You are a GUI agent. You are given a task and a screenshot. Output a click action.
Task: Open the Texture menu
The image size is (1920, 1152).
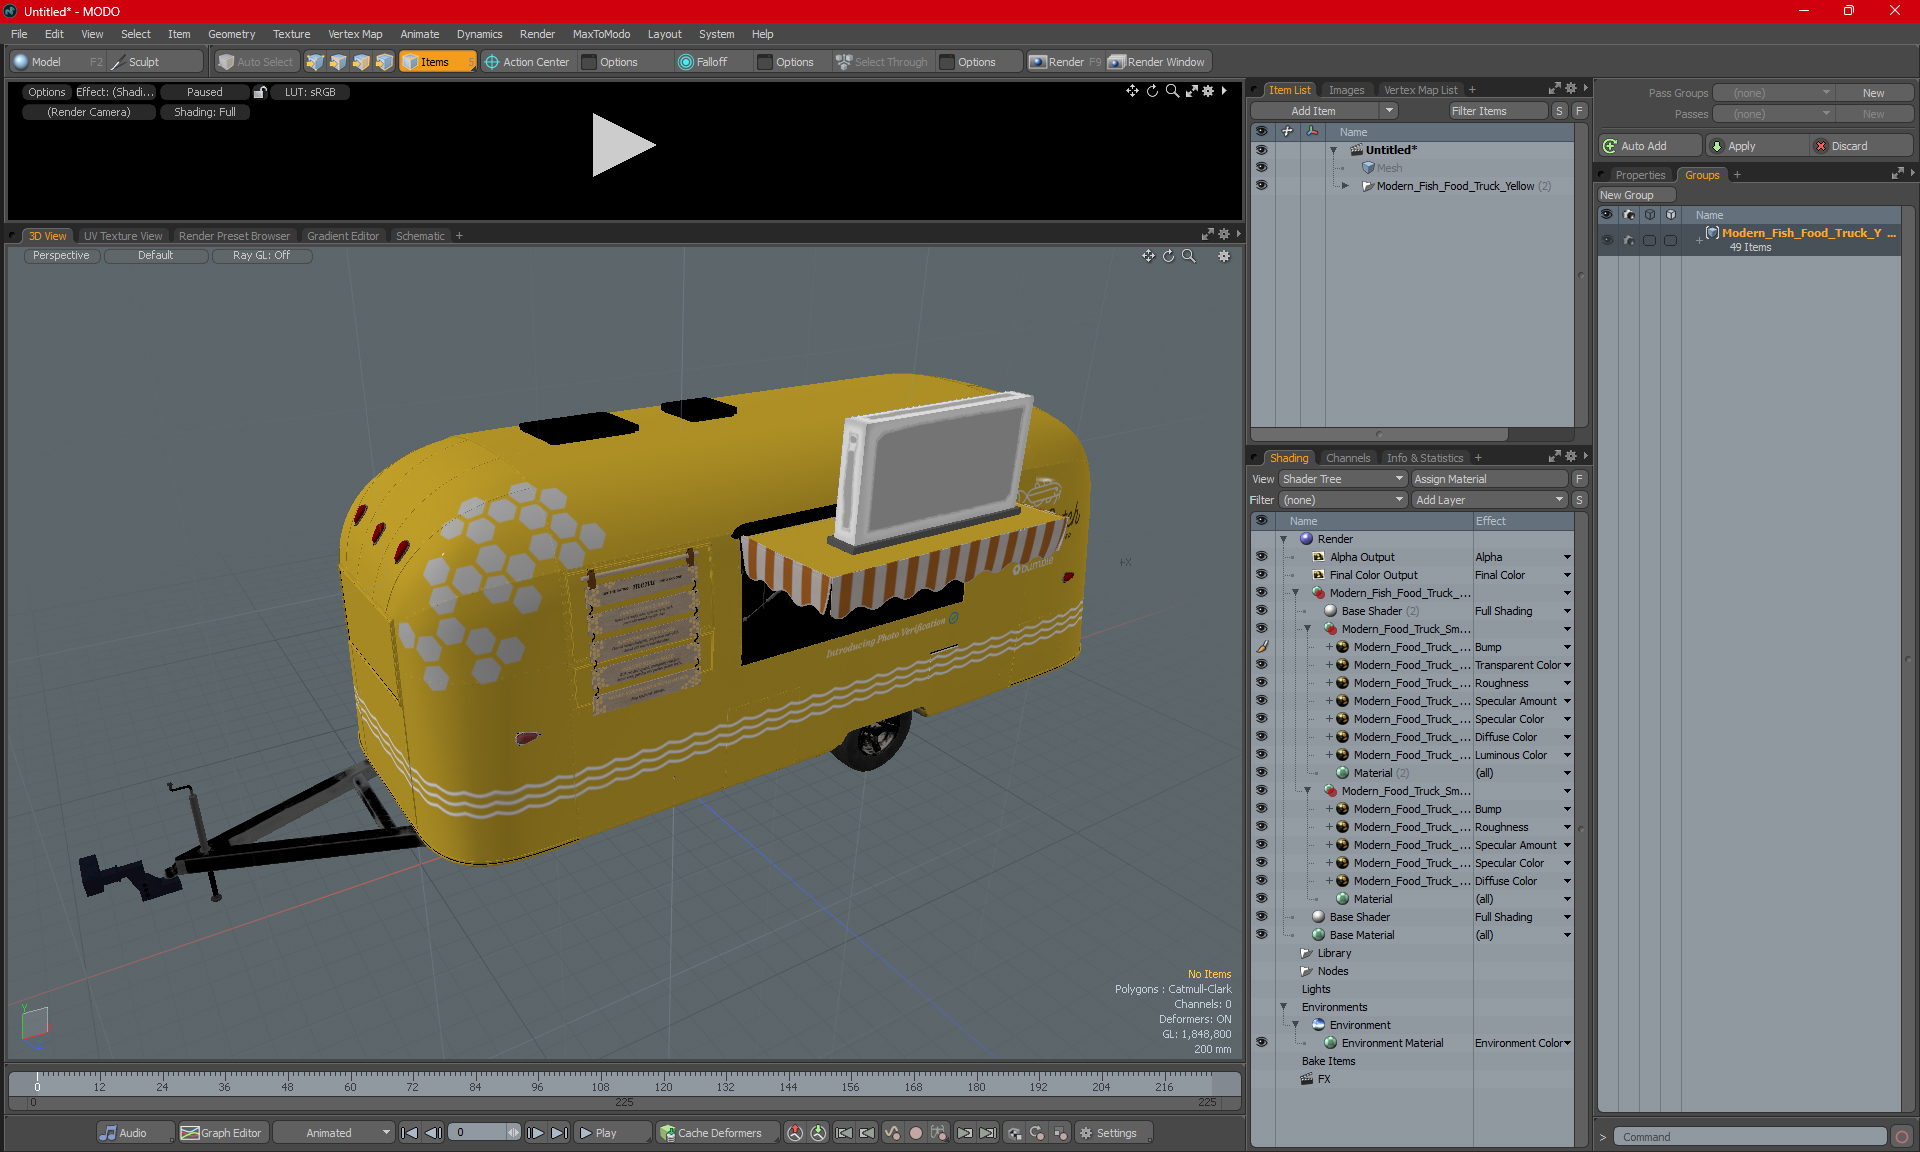[291, 34]
